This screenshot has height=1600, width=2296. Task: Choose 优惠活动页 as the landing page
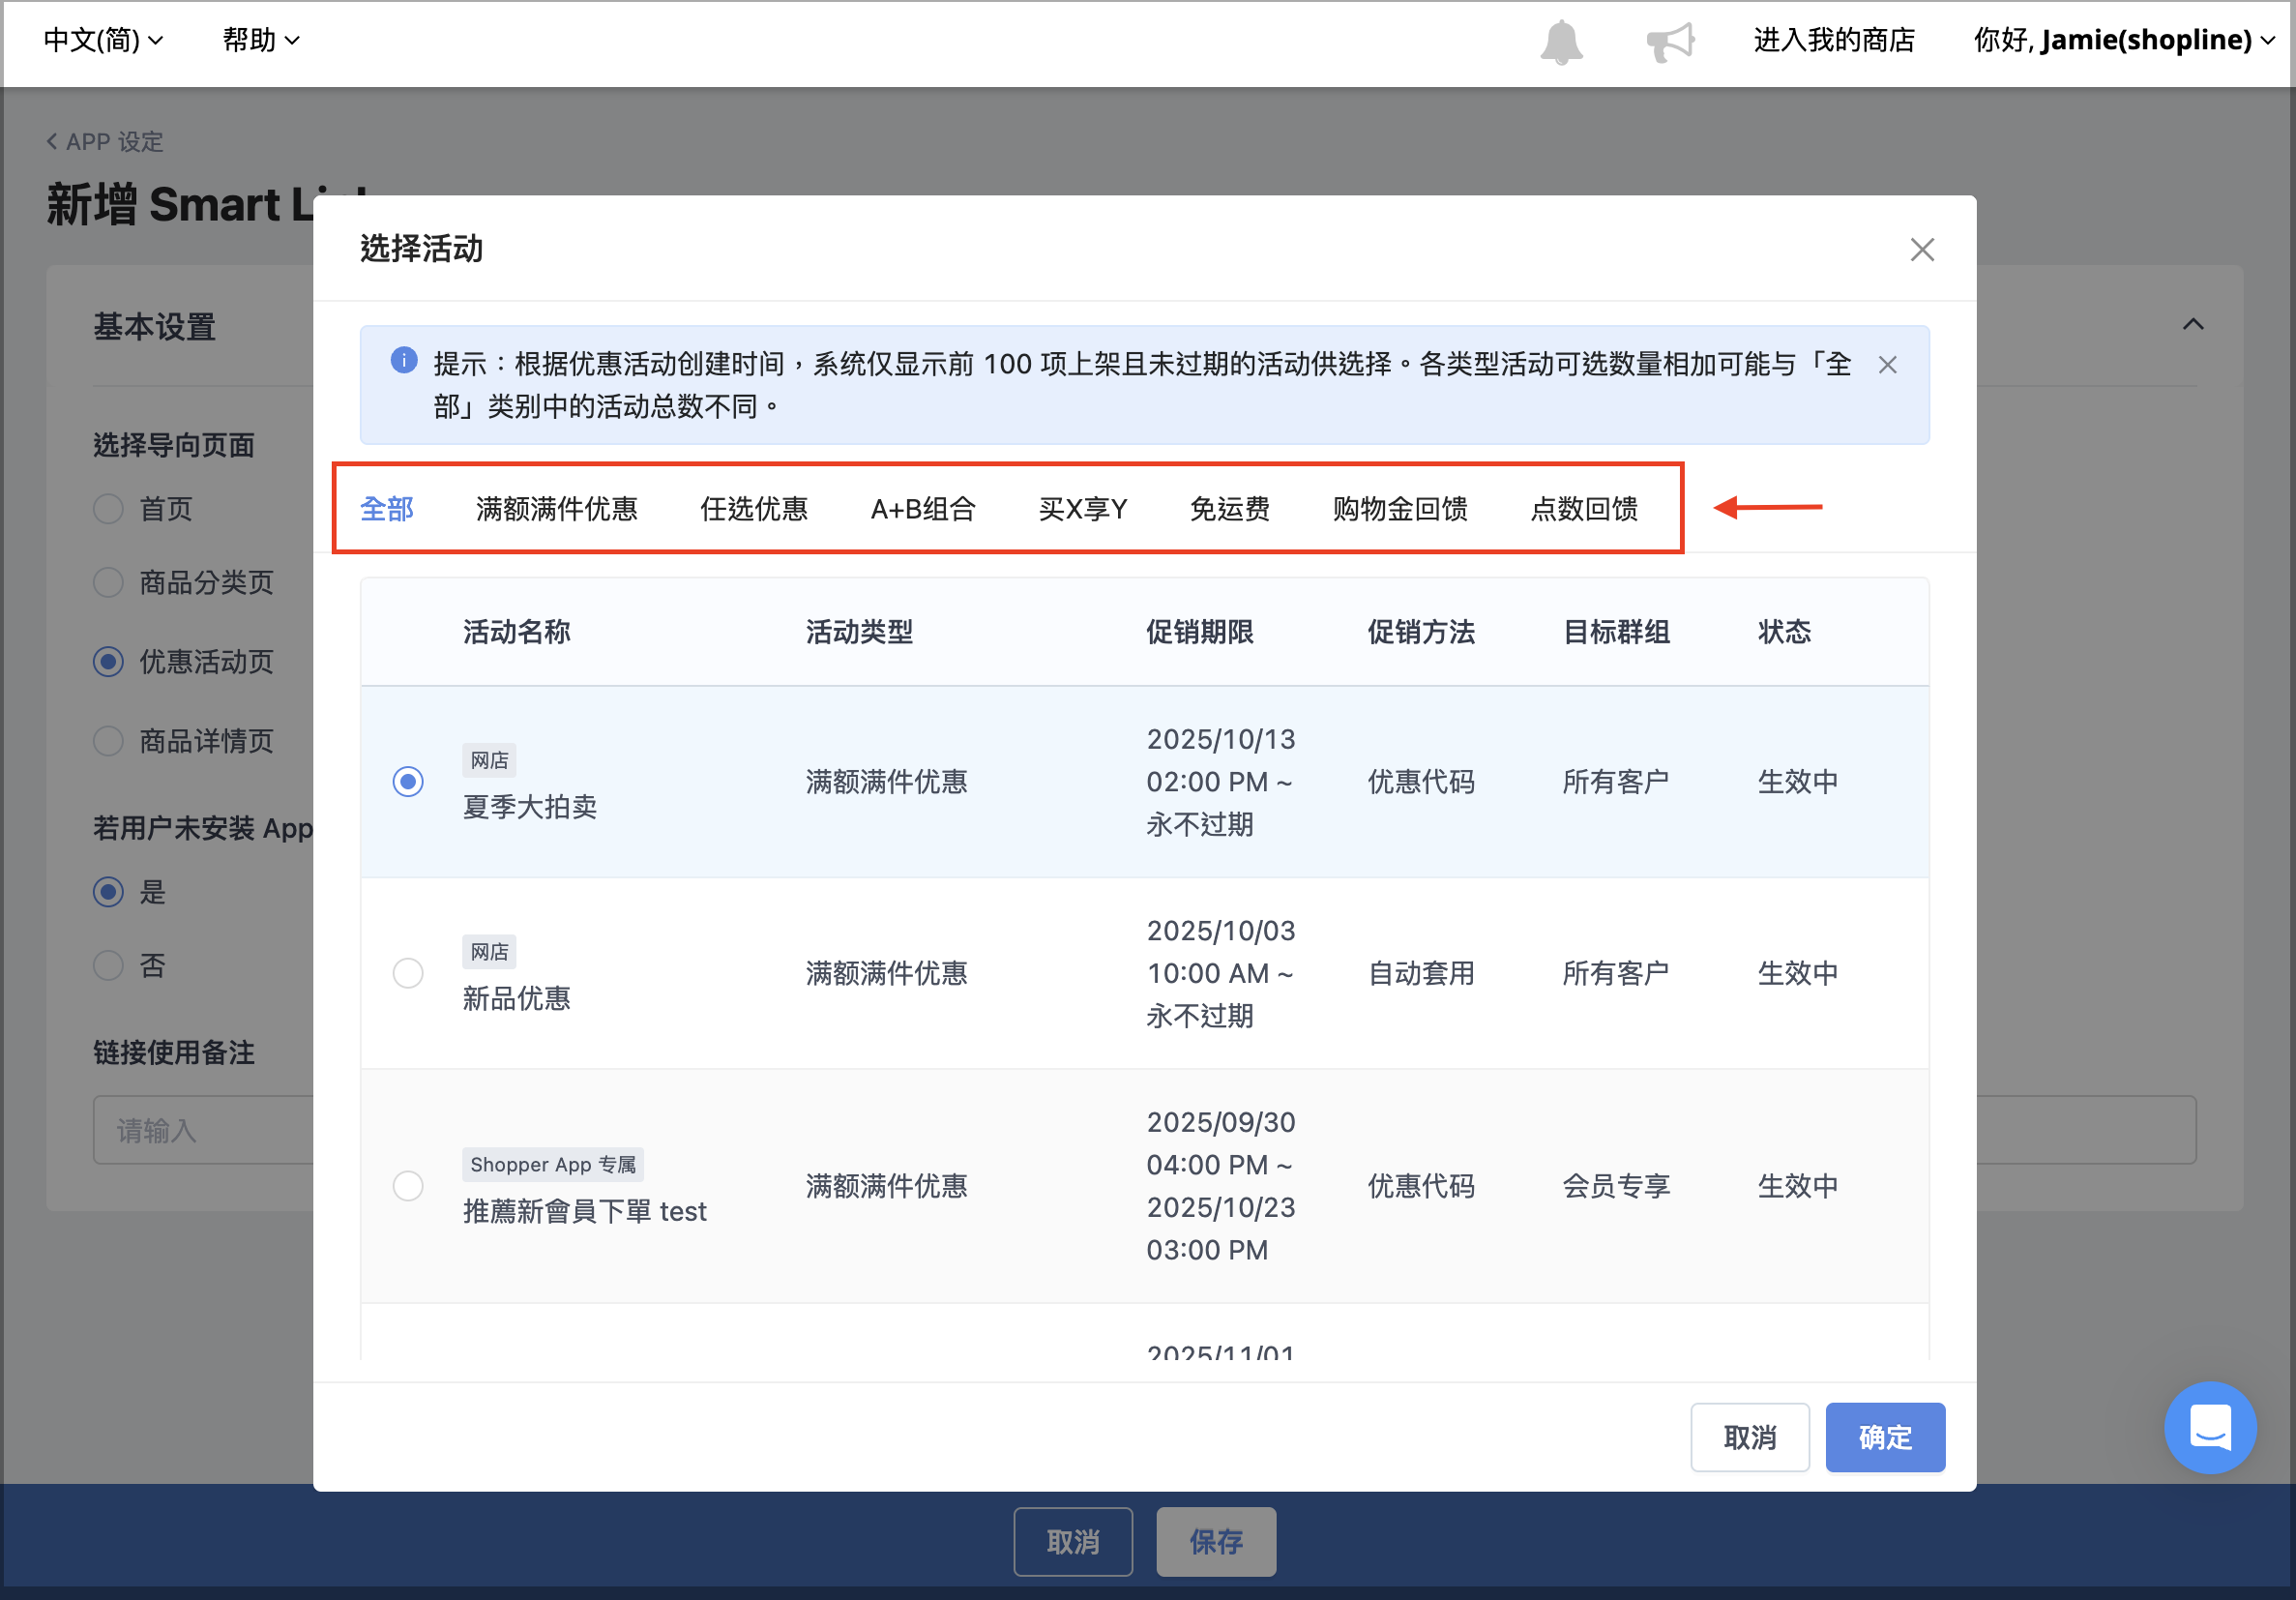108,661
